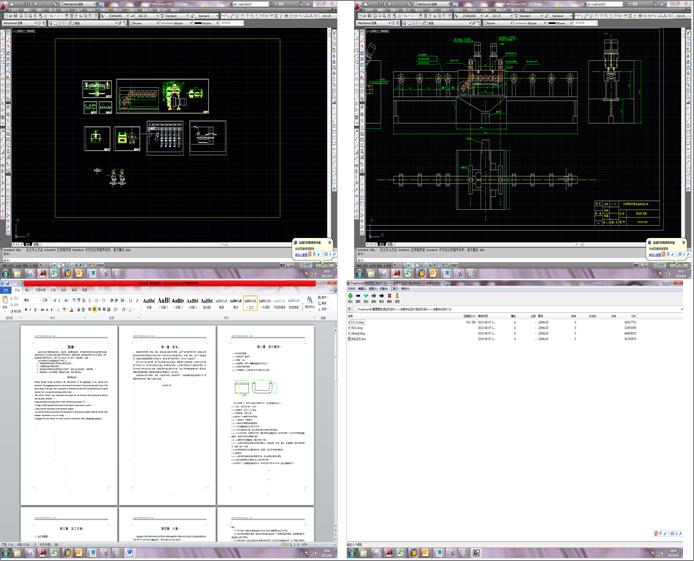This screenshot has height=561, width=694.
Task: Toggle Underline in Word ribbon
Action: [36, 310]
